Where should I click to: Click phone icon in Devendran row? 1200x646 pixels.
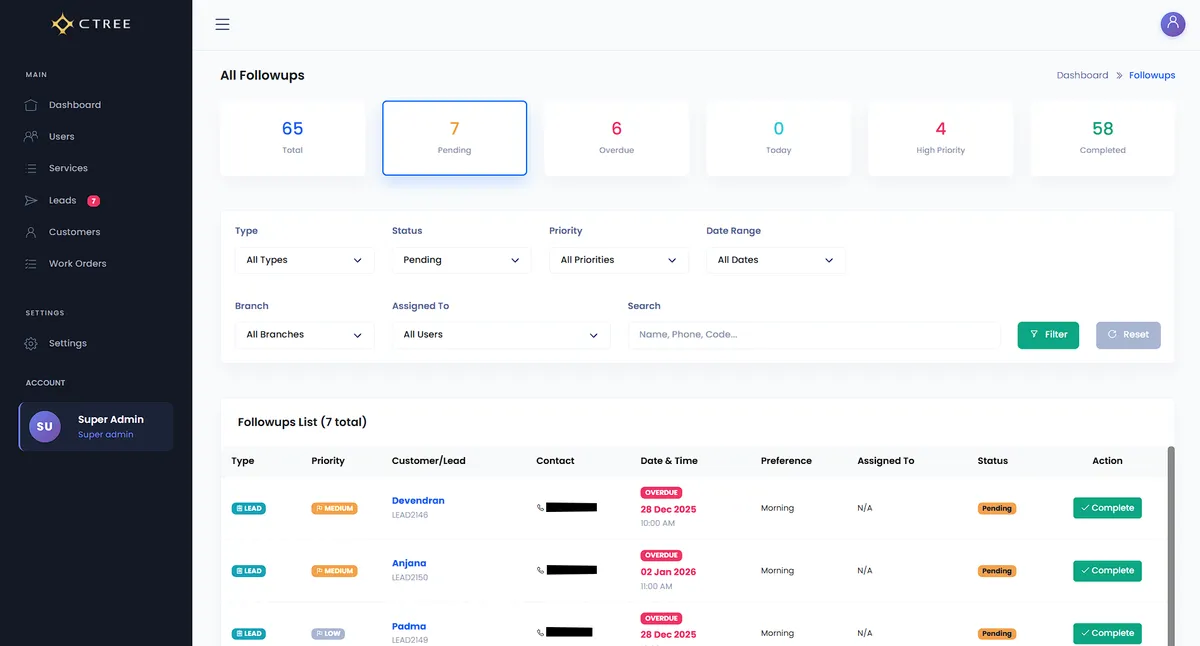point(541,508)
